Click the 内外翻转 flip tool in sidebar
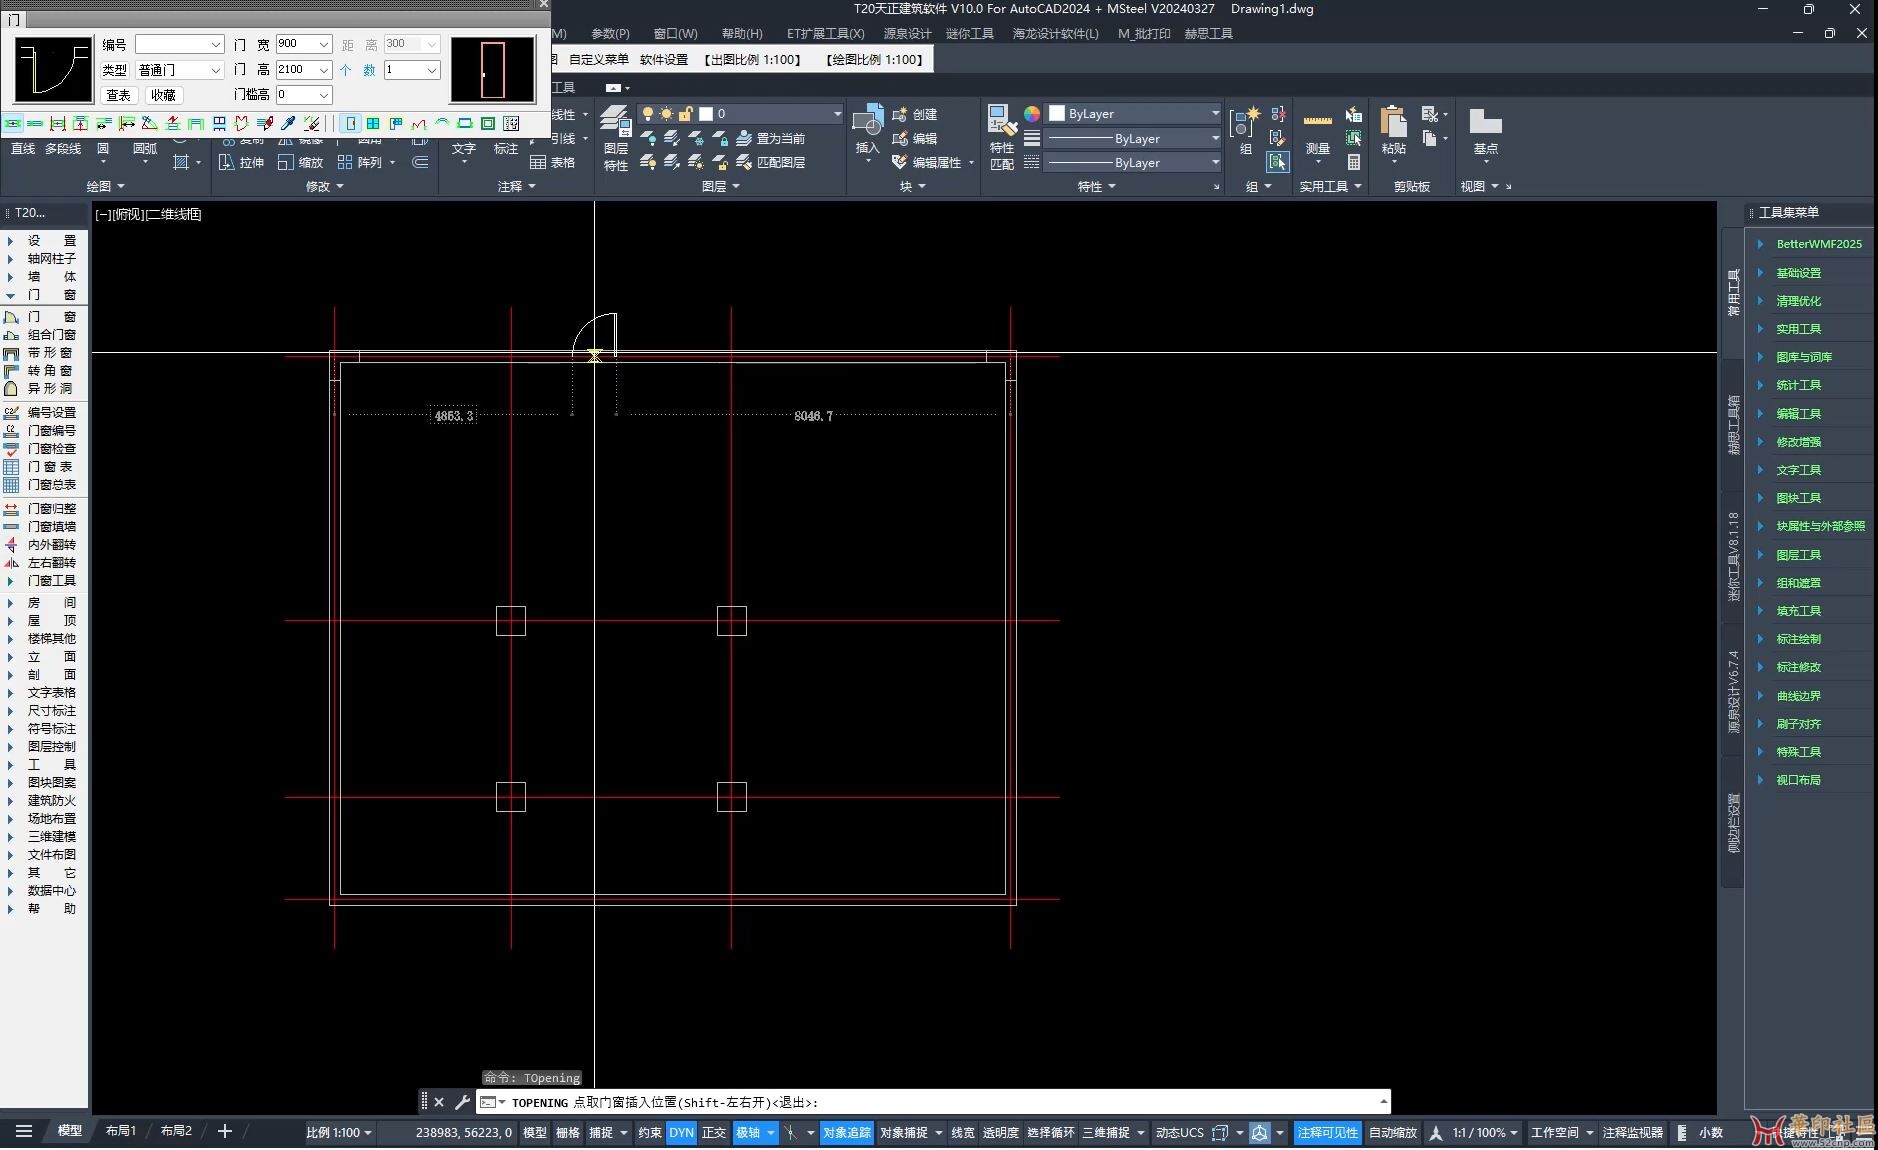The image size is (1878, 1150). (x=40, y=545)
